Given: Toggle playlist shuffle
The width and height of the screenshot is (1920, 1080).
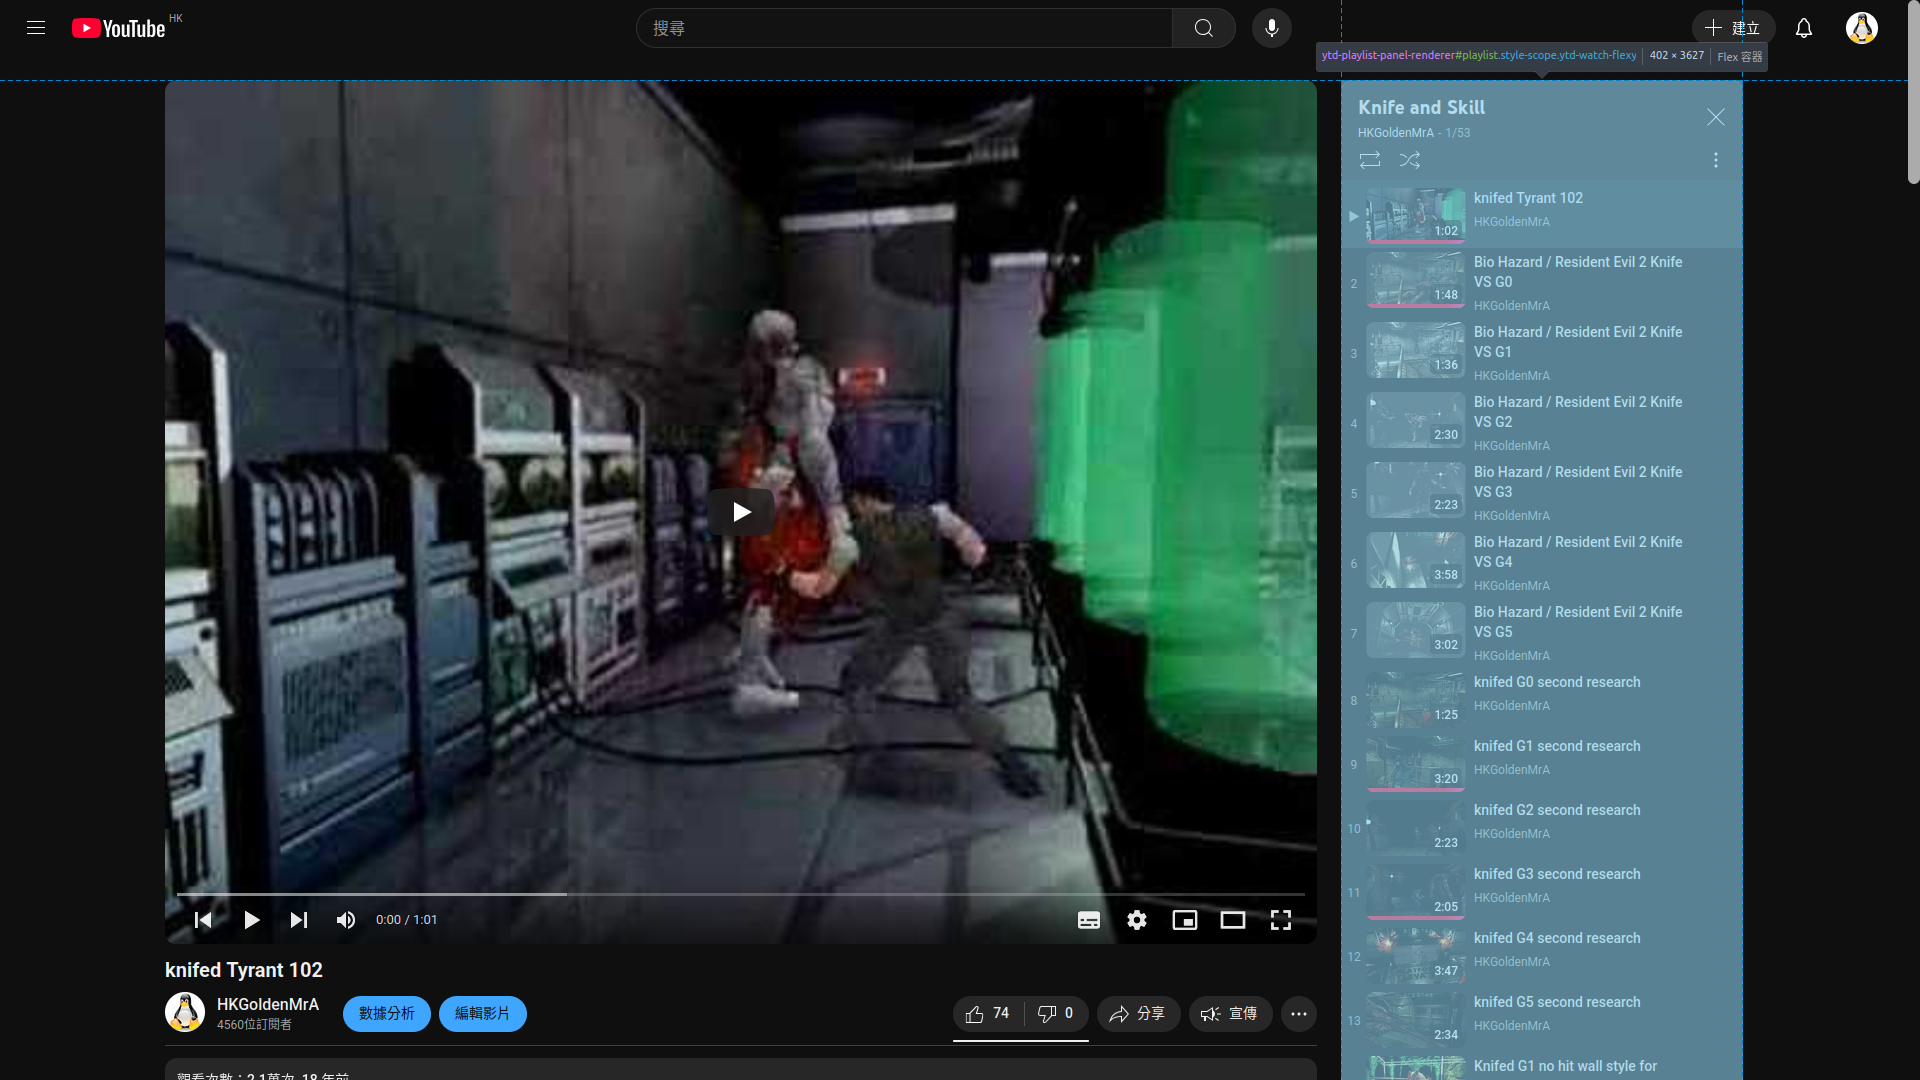Looking at the screenshot, I should (x=1410, y=160).
